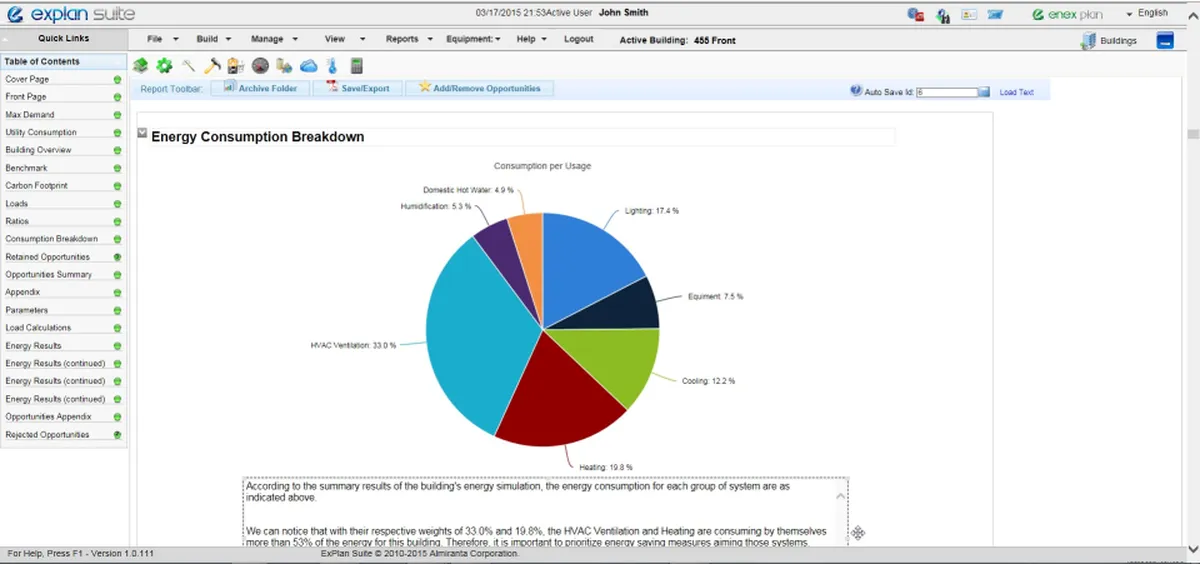
Task: Click the Save/Export button
Action: tap(358, 88)
